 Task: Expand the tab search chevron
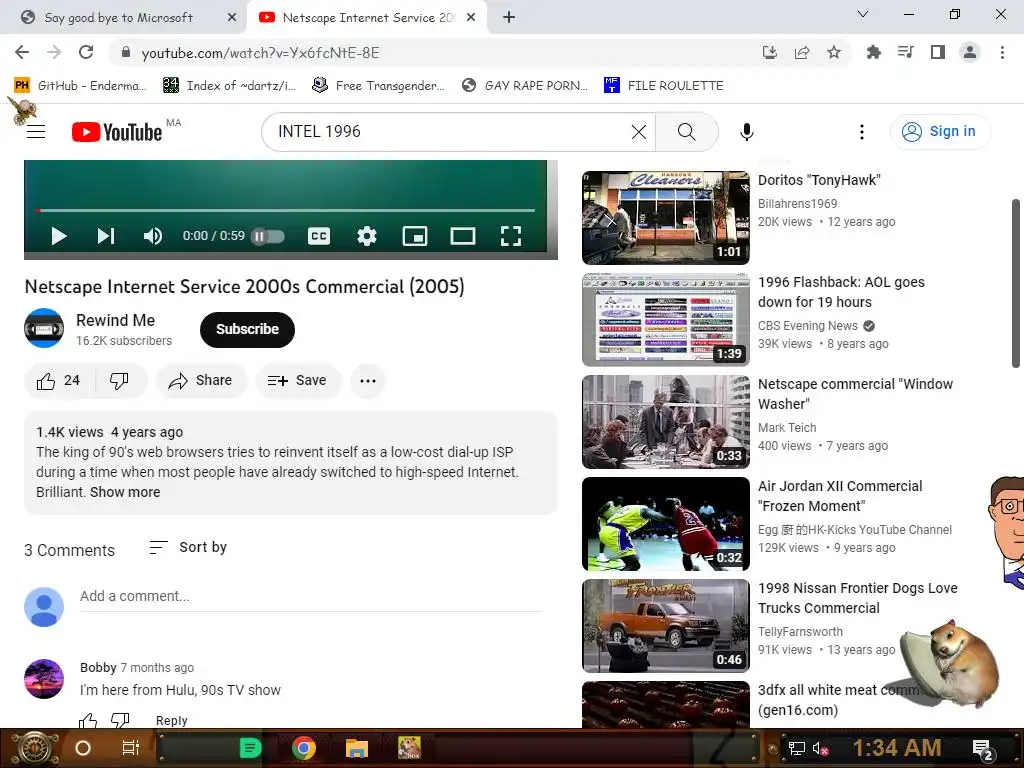click(x=863, y=14)
